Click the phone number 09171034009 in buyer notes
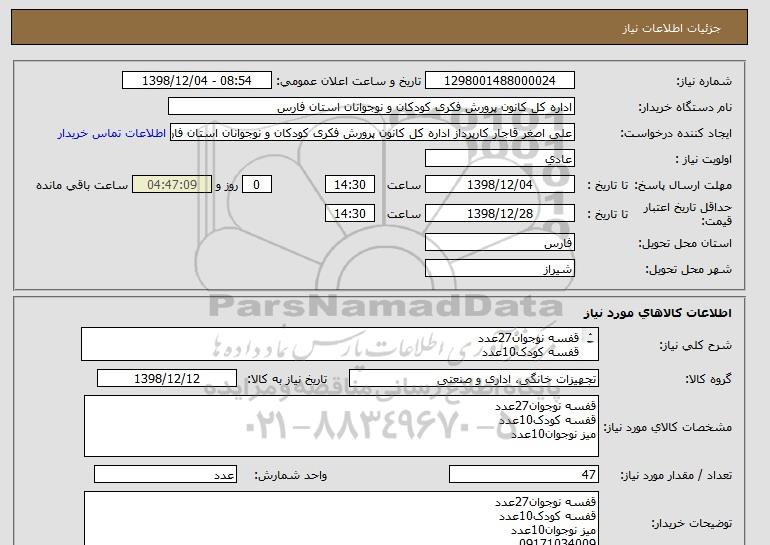This screenshot has width=770, height=545. coord(558,542)
